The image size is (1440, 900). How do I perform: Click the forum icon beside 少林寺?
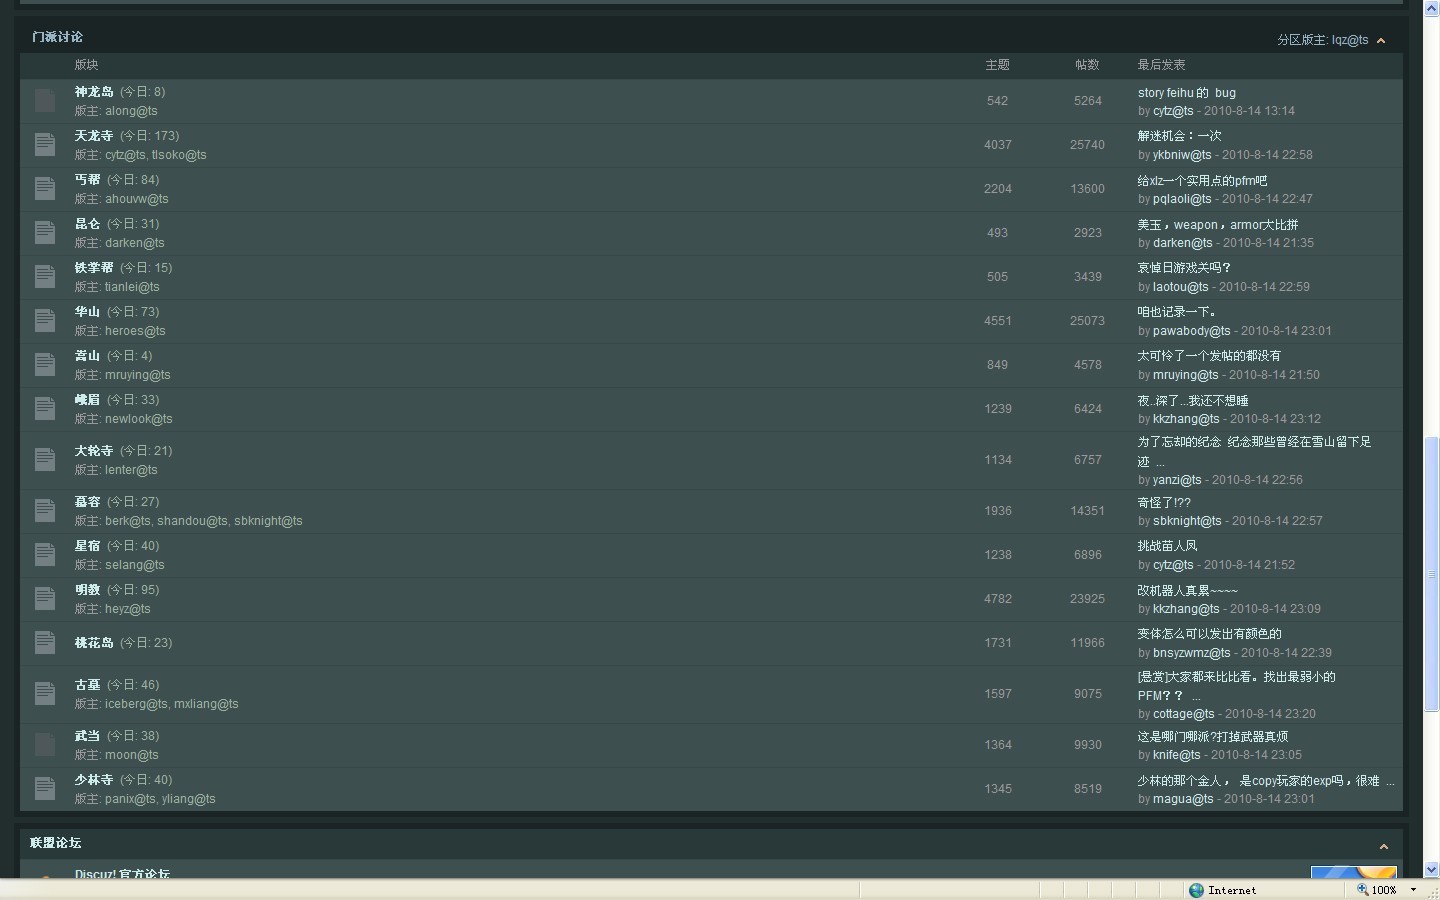pyautogui.click(x=44, y=788)
